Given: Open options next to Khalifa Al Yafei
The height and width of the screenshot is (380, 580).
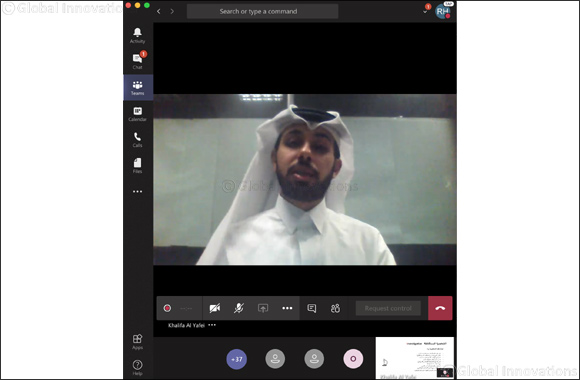Looking at the screenshot, I should pyautogui.click(x=212, y=325).
